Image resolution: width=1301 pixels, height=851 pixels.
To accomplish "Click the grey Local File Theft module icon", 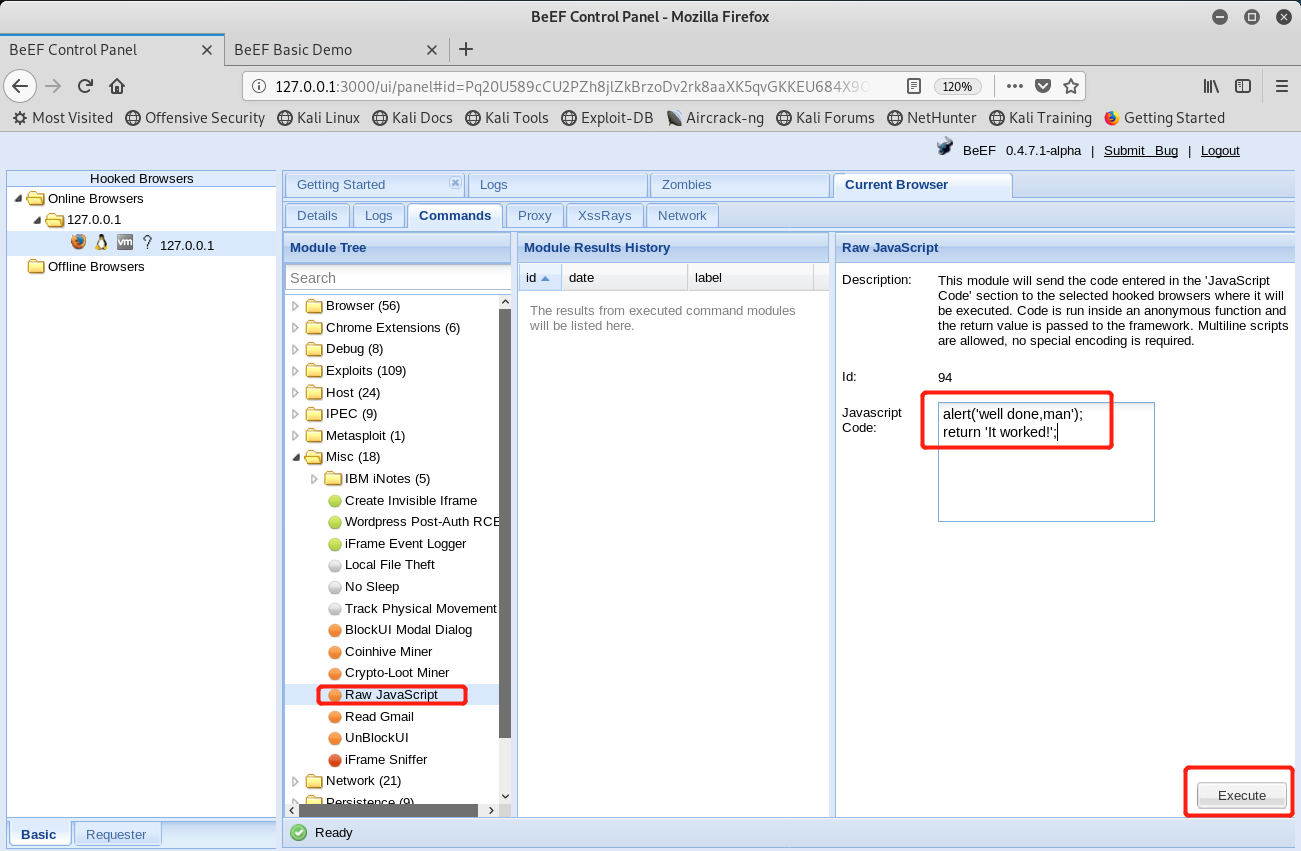I will pyautogui.click(x=335, y=565).
